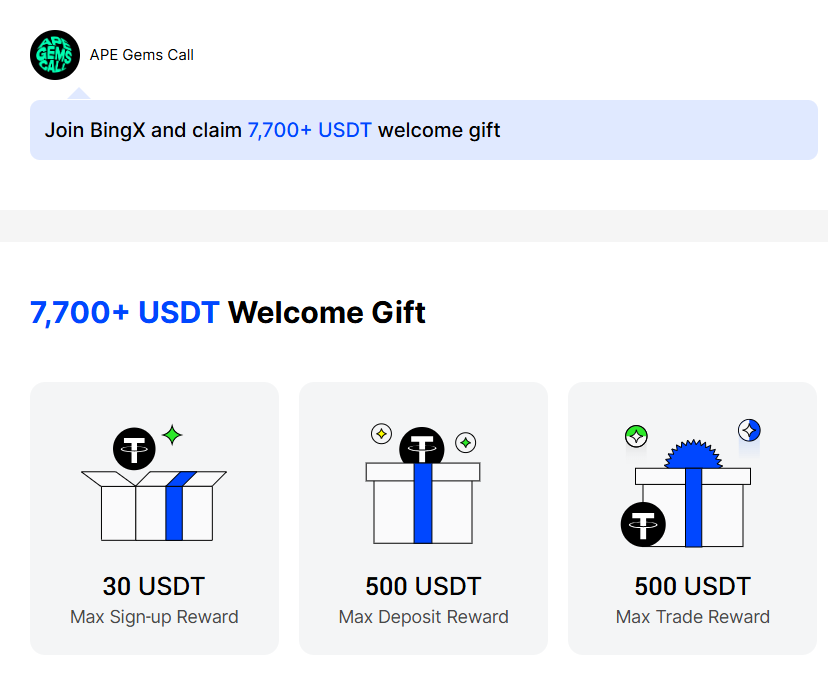
Task: Click the blue-white sparkle circle above trade box
Action: tap(749, 430)
